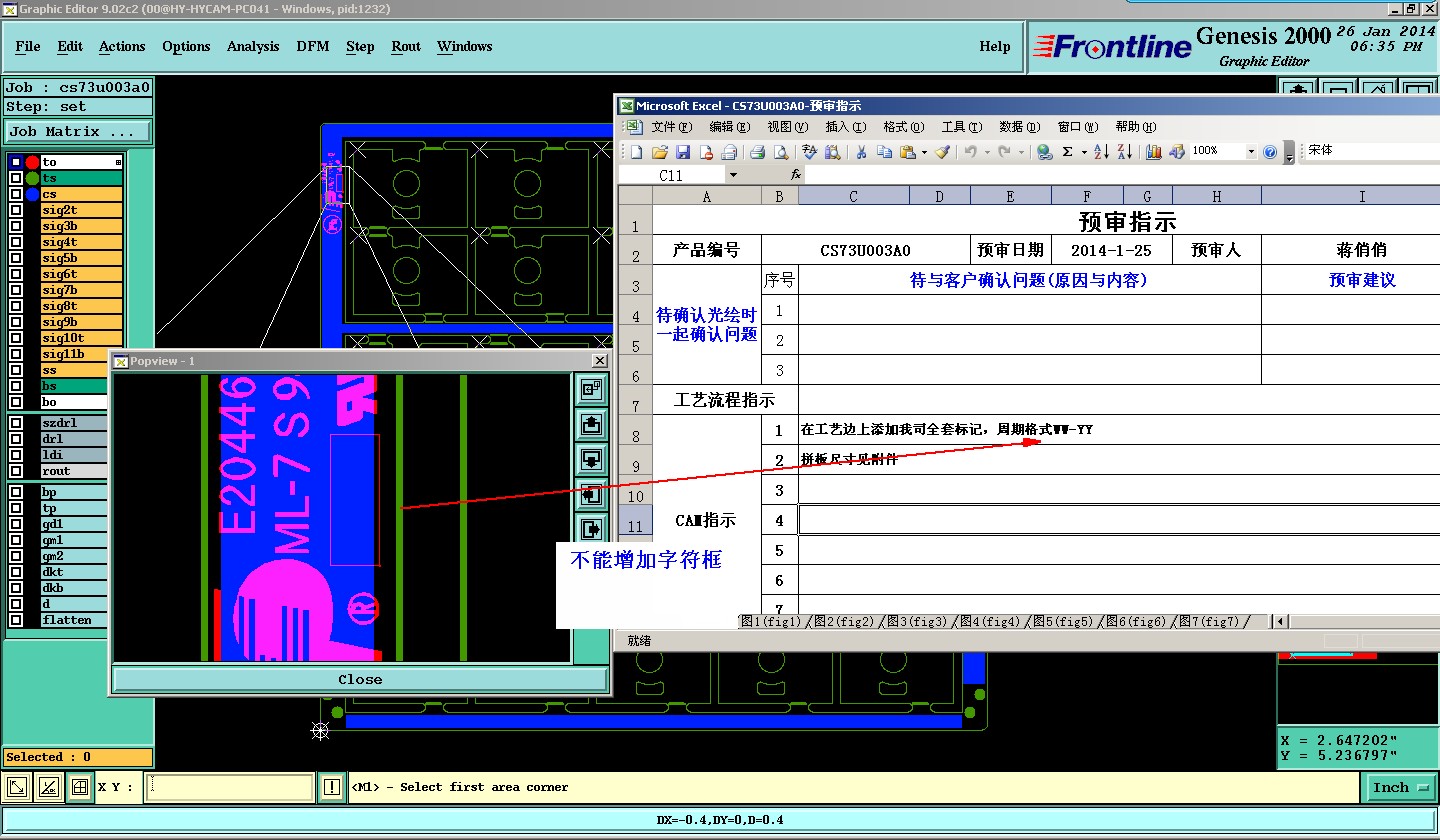
Task: Click the Copy icon in Excel toolbar
Action: tap(884, 152)
